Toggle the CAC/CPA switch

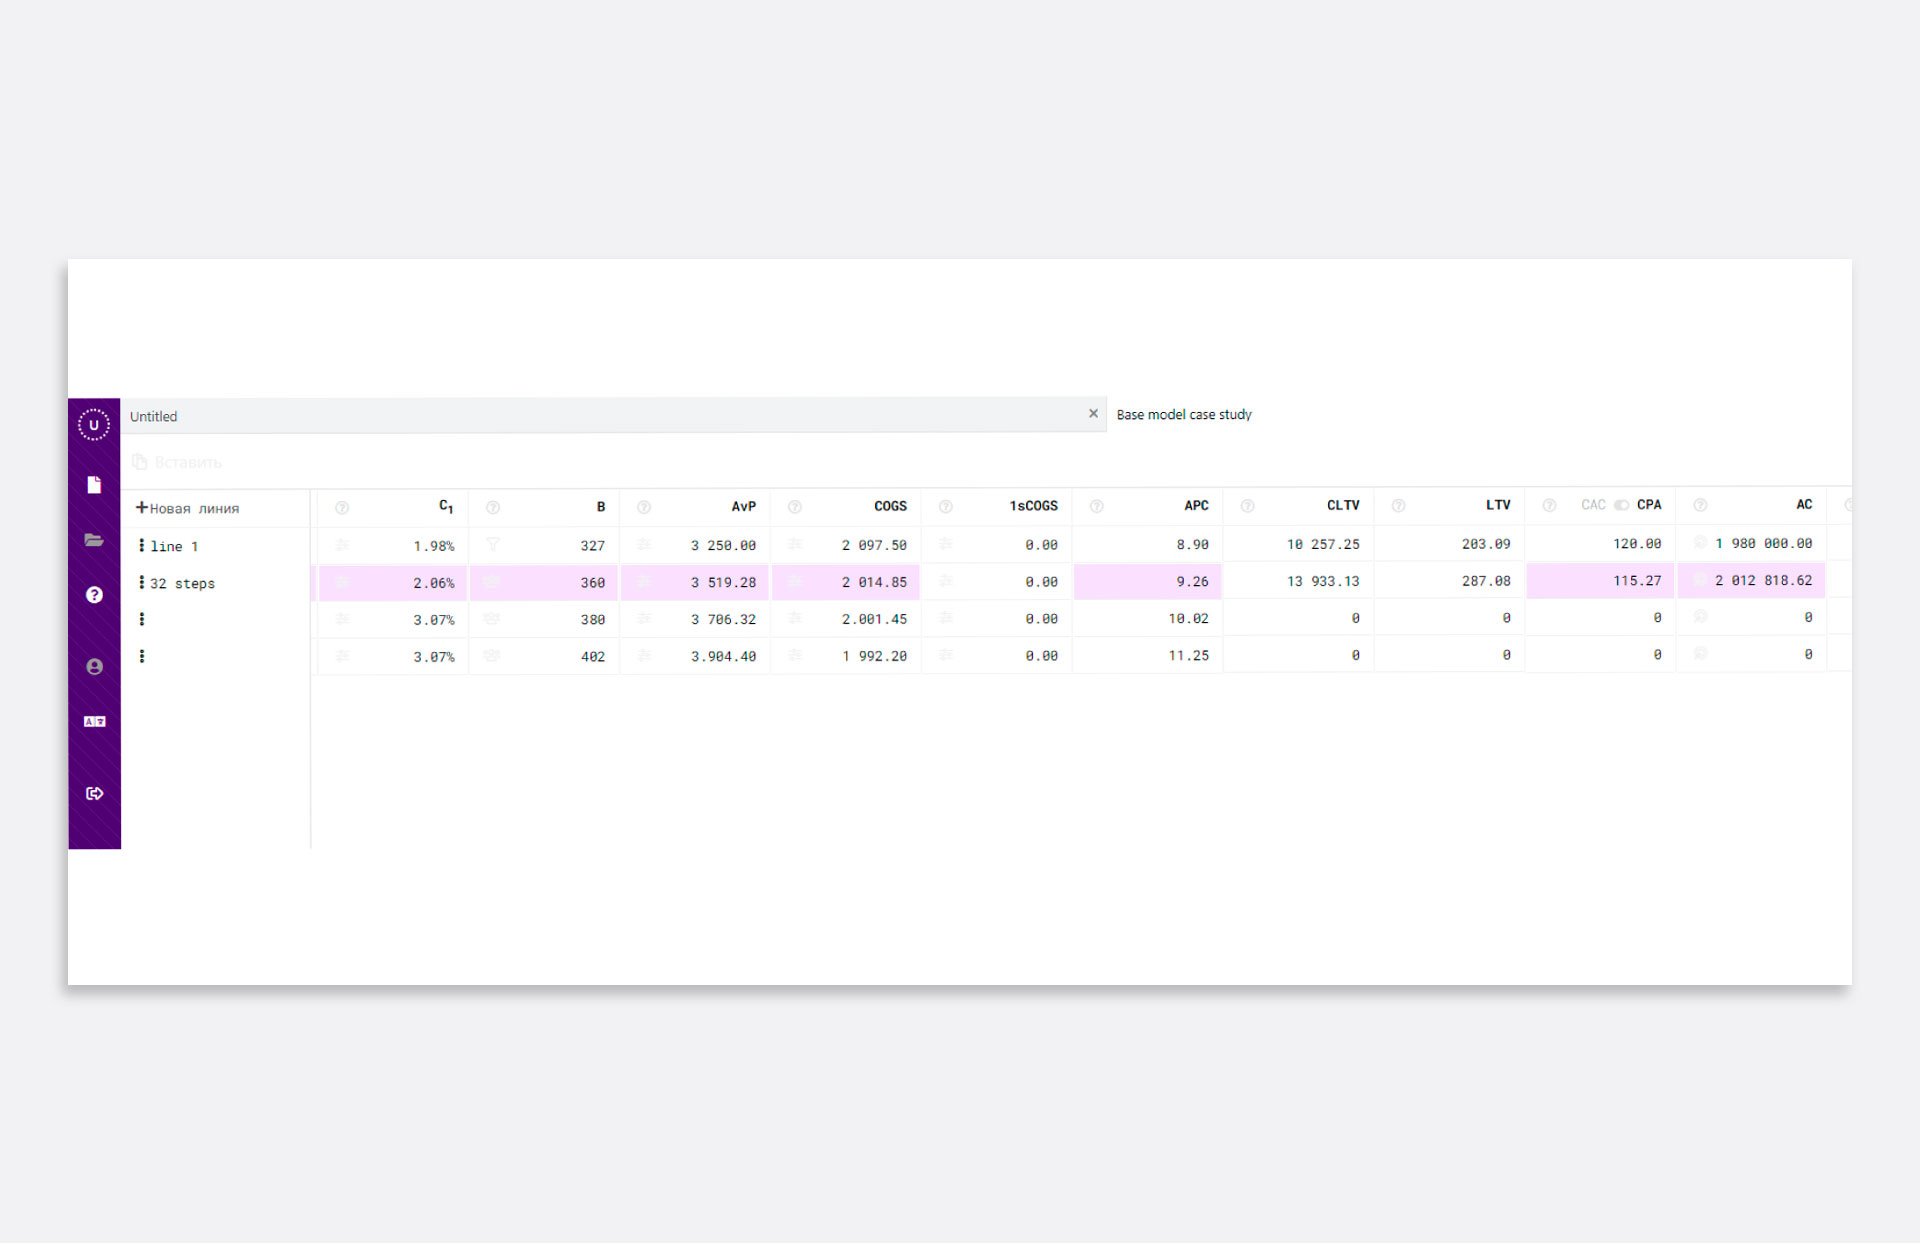[x=1621, y=505]
